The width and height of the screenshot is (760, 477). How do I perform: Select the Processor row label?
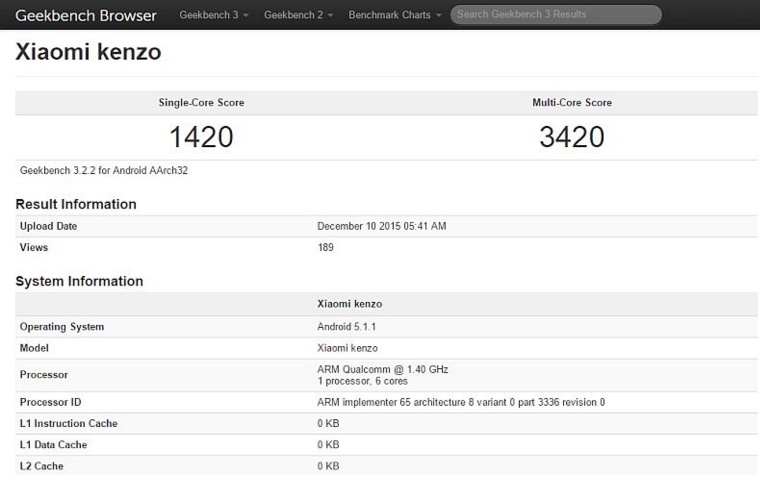click(x=44, y=375)
